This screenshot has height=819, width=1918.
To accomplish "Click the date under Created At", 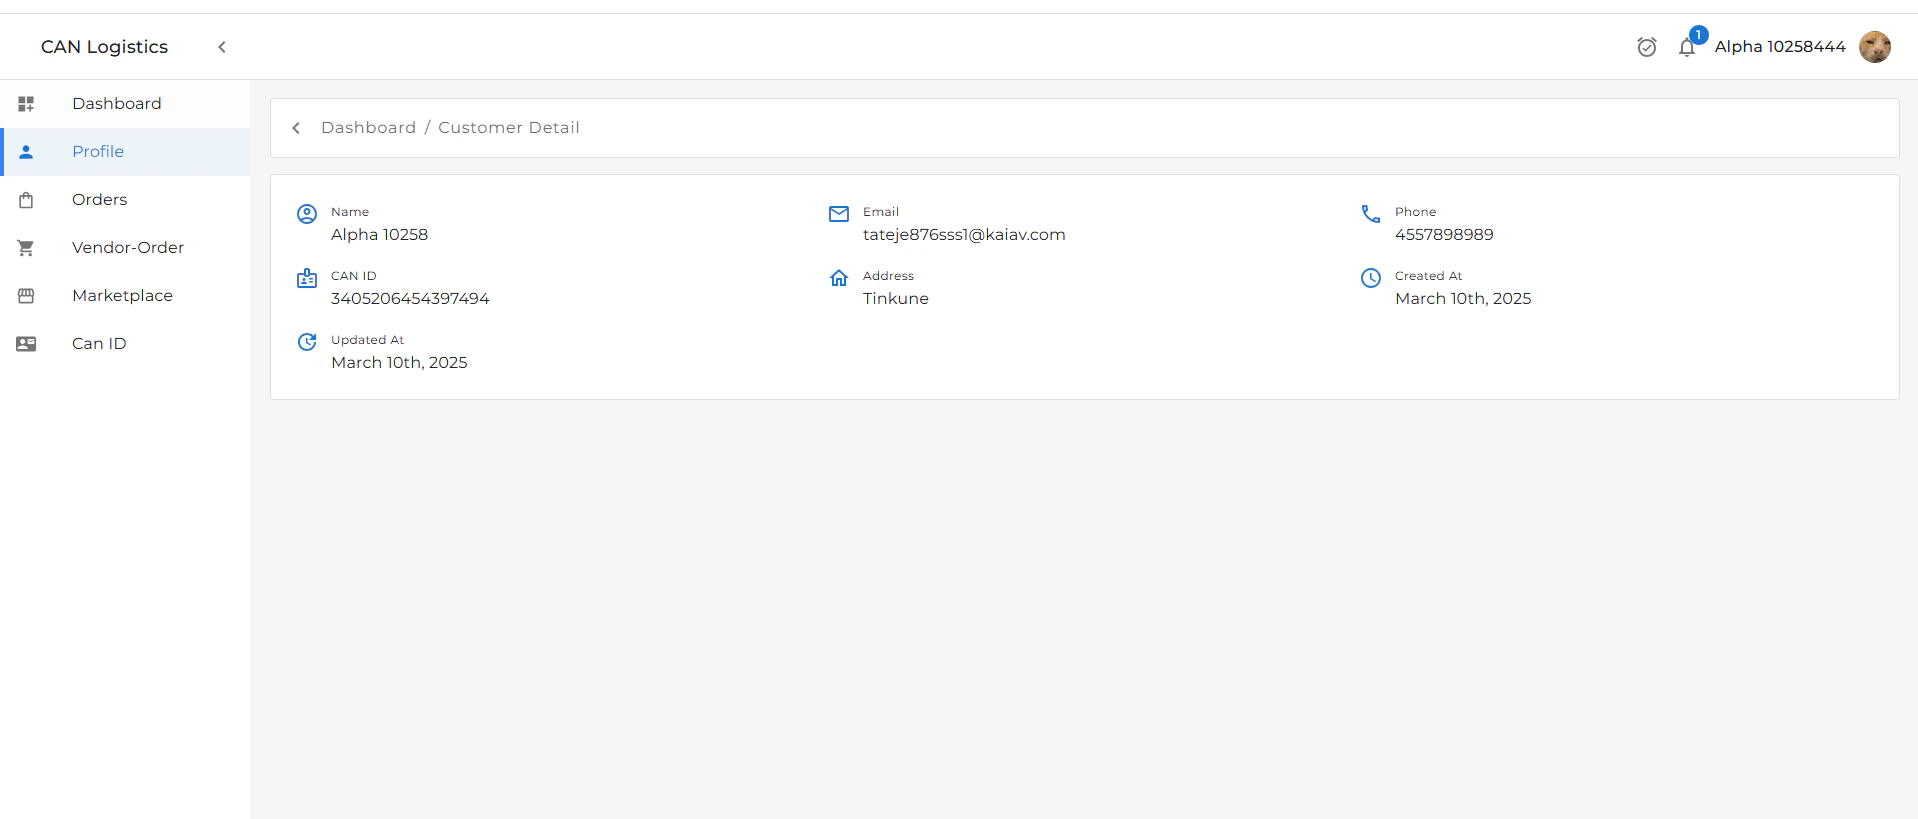I will [x=1463, y=299].
